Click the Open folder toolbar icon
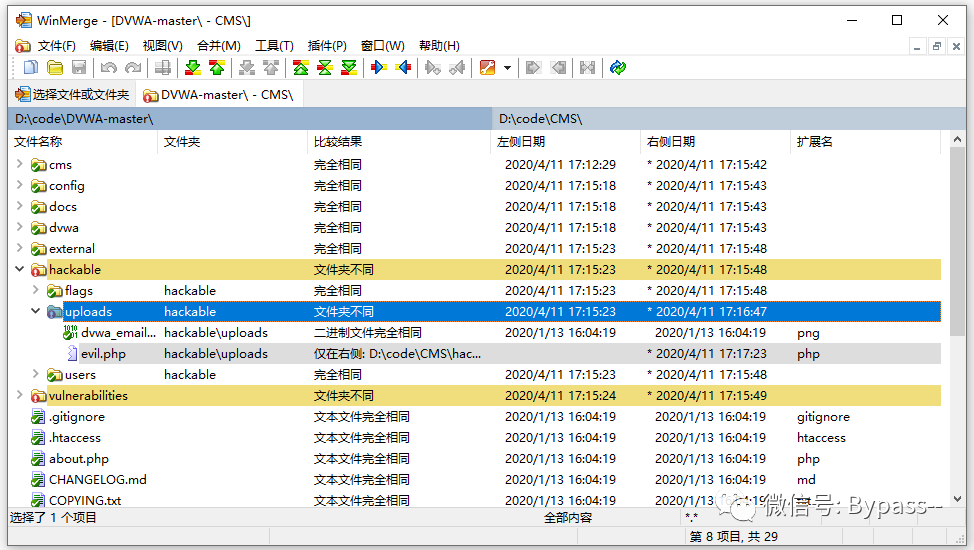Screen dimensions: 974x550 tap(55, 67)
